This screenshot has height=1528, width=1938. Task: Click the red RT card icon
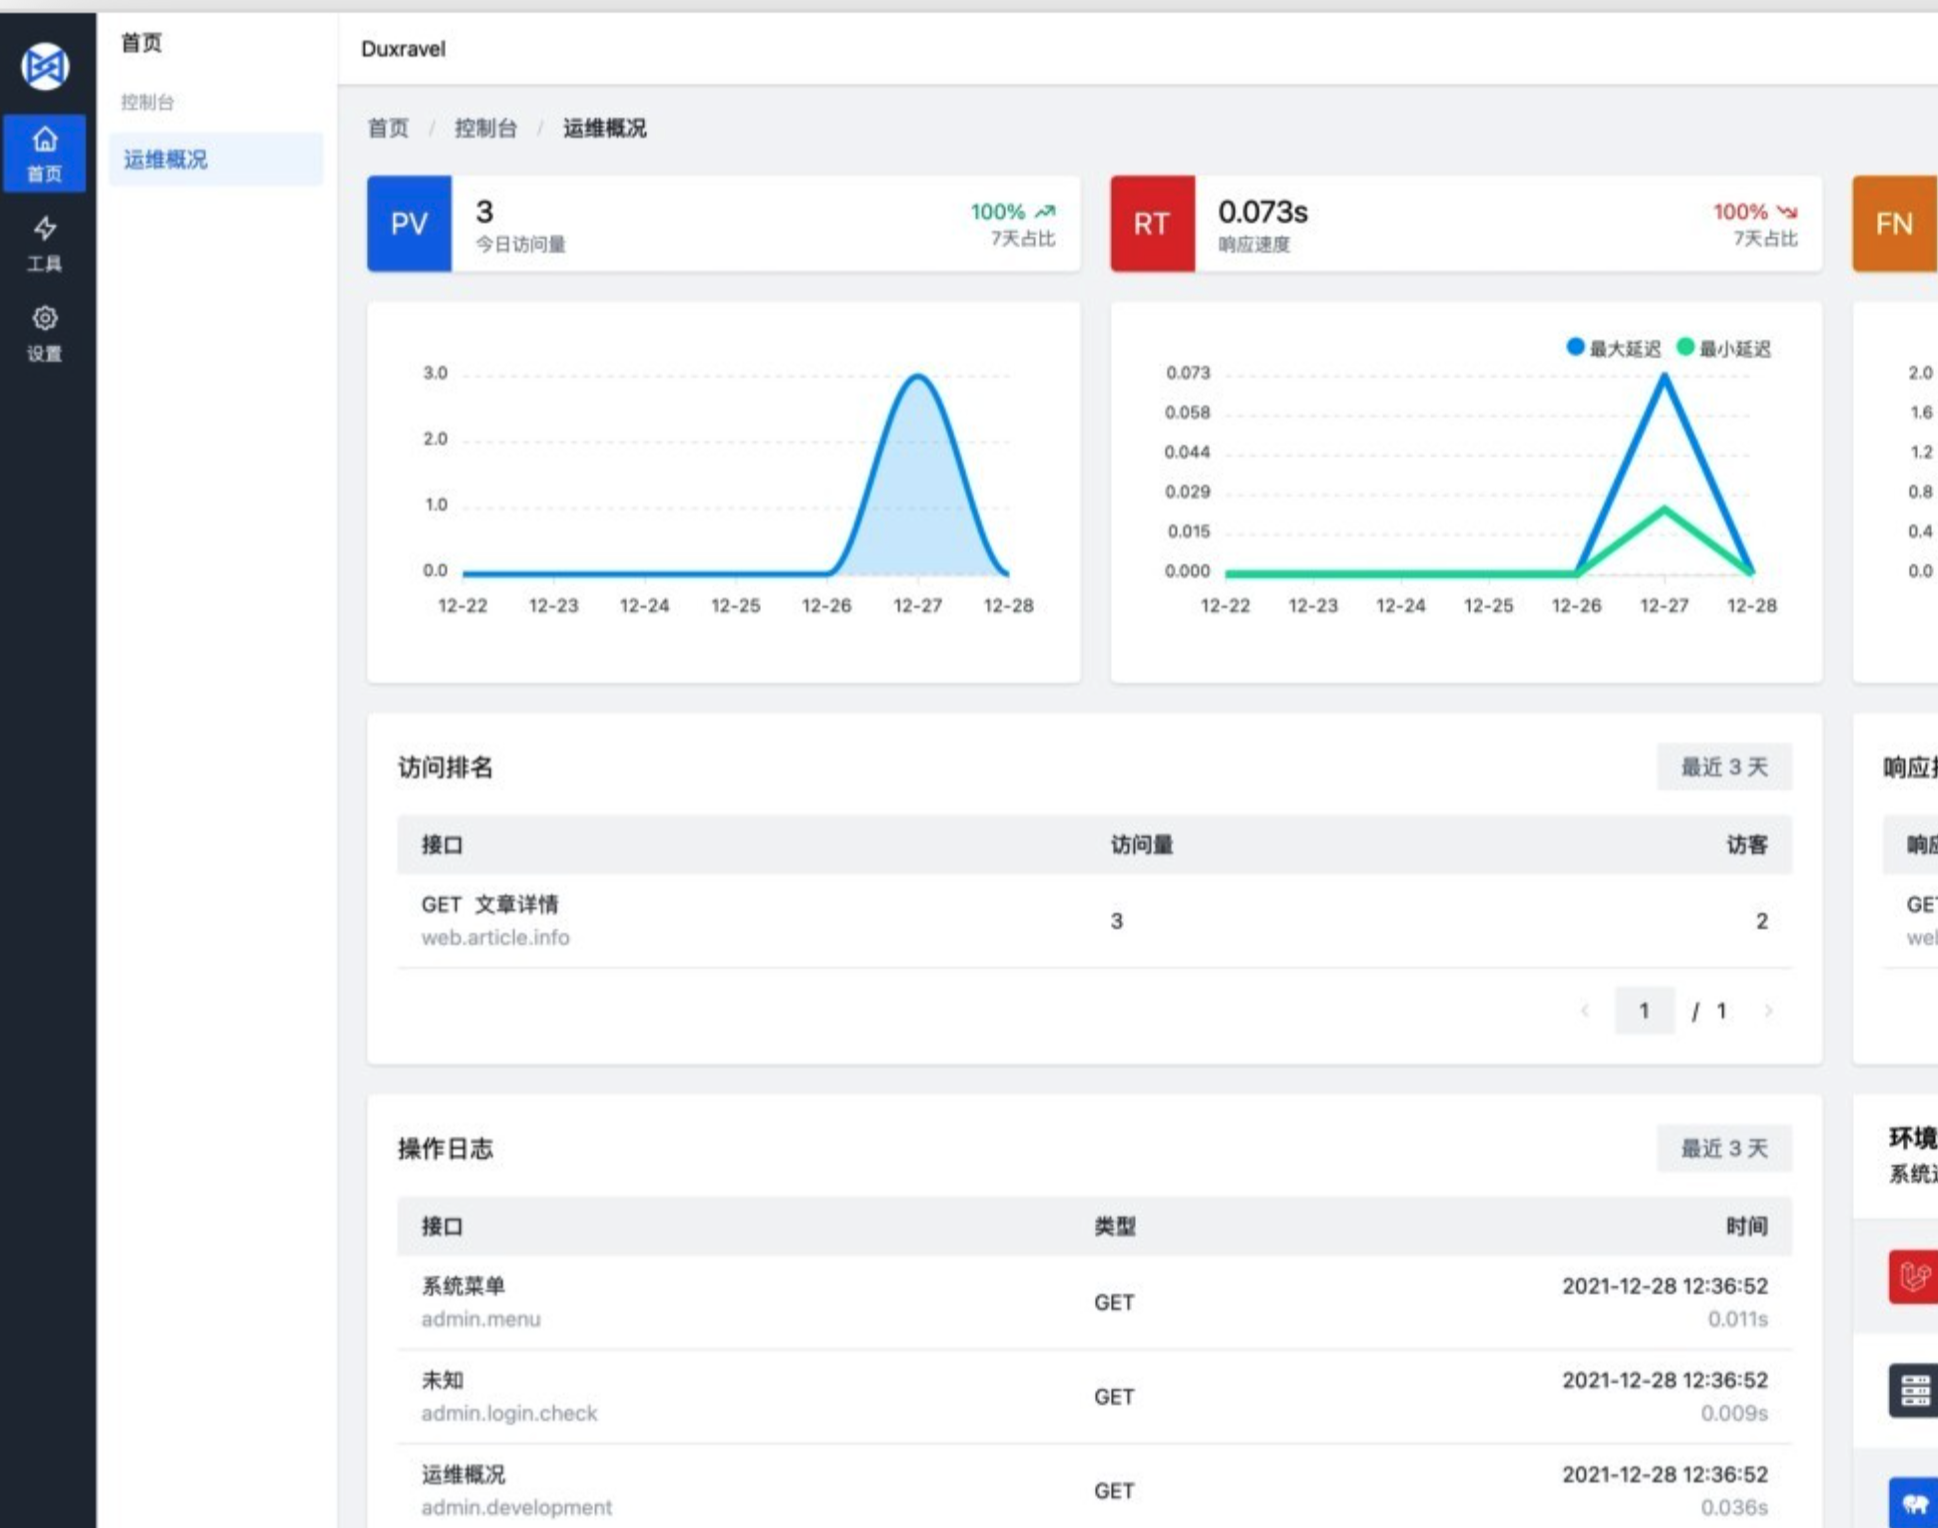click(x=1152, y=223)
